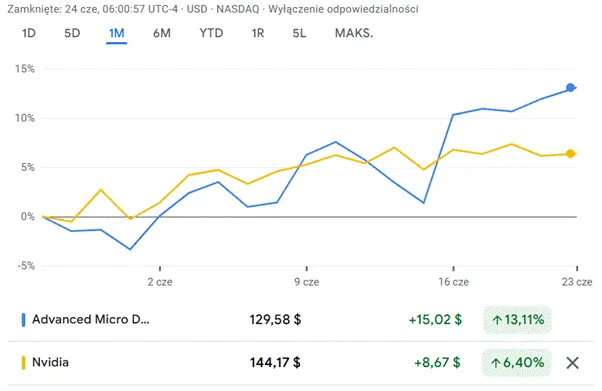This screenshot has height=391, width=602.
Task: Click the 2 cze axis label
Action: point(160,282)
